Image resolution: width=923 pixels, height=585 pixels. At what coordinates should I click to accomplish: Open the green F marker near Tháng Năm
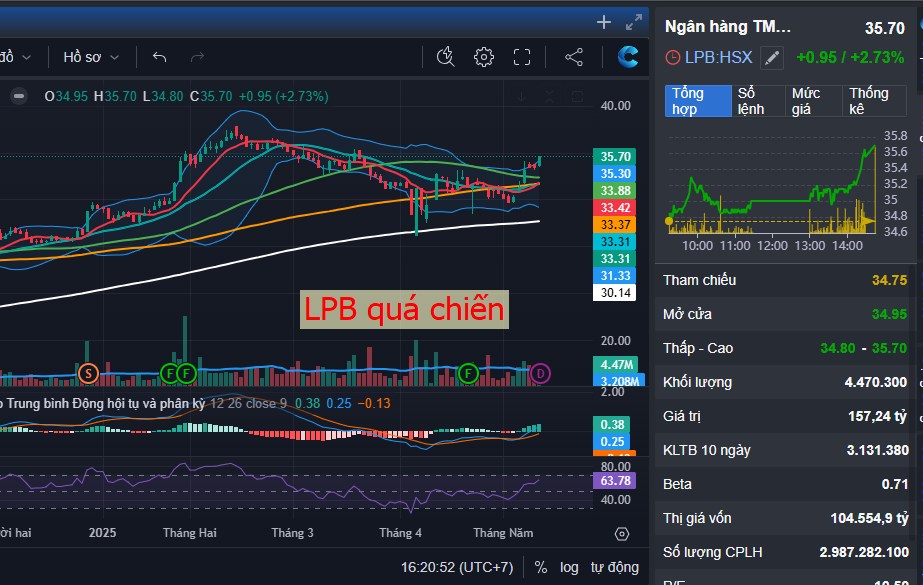click(468, 373)
